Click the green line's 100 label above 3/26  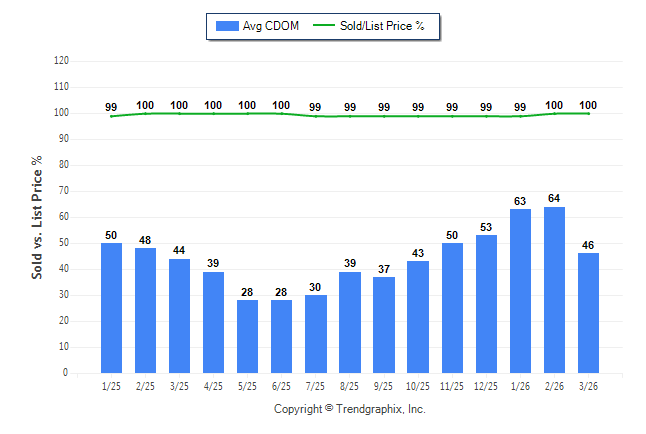pos(588,106)
